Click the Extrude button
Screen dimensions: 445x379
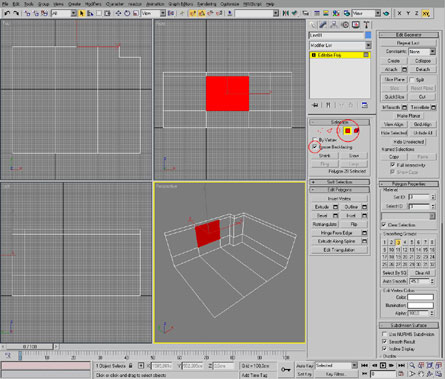322,207
